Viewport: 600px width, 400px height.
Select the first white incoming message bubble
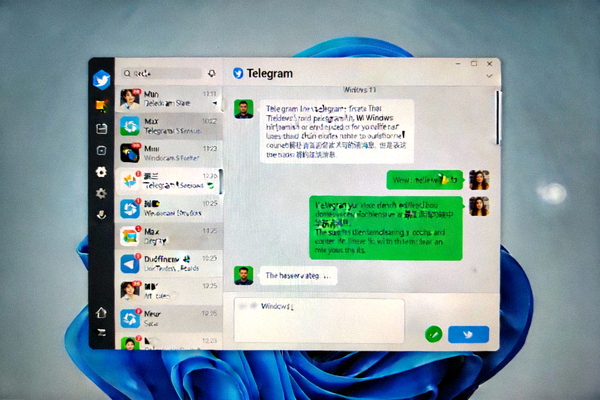pos(337,131)
